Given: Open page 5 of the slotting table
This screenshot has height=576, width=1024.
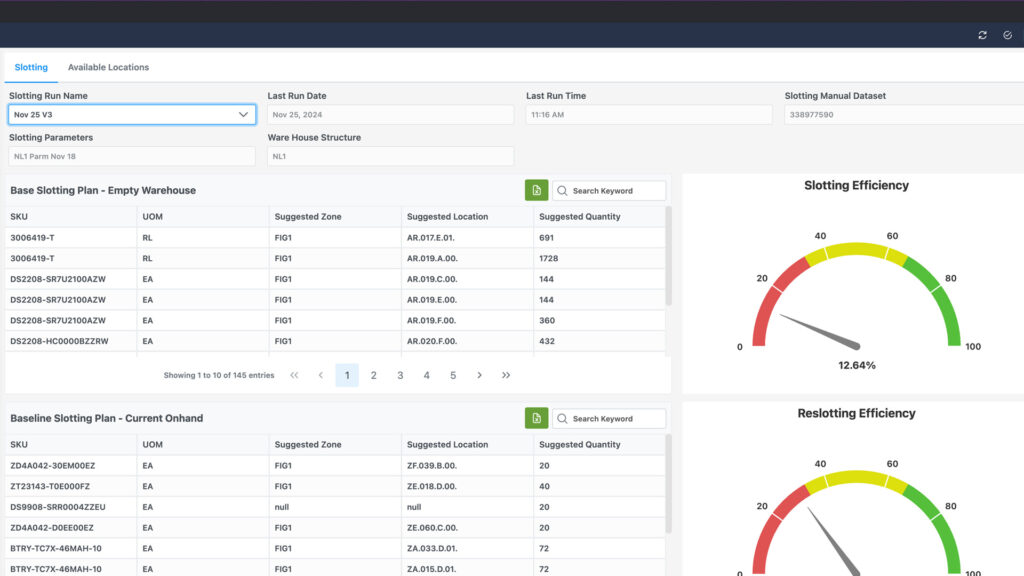Looking at the screenshot, I should click(x=453, y=375).
